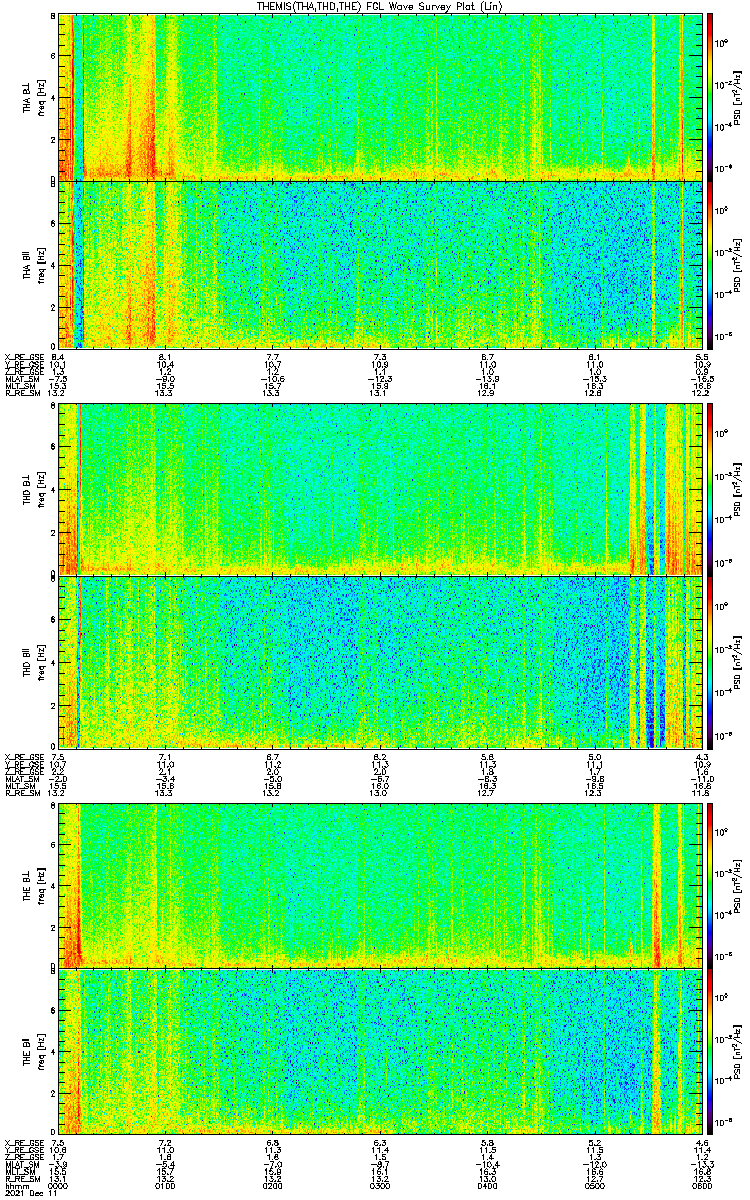Viewport: 750px width, 1200px height.
Task: Click the '0300' time tick label
Action: click(380, 1185)
